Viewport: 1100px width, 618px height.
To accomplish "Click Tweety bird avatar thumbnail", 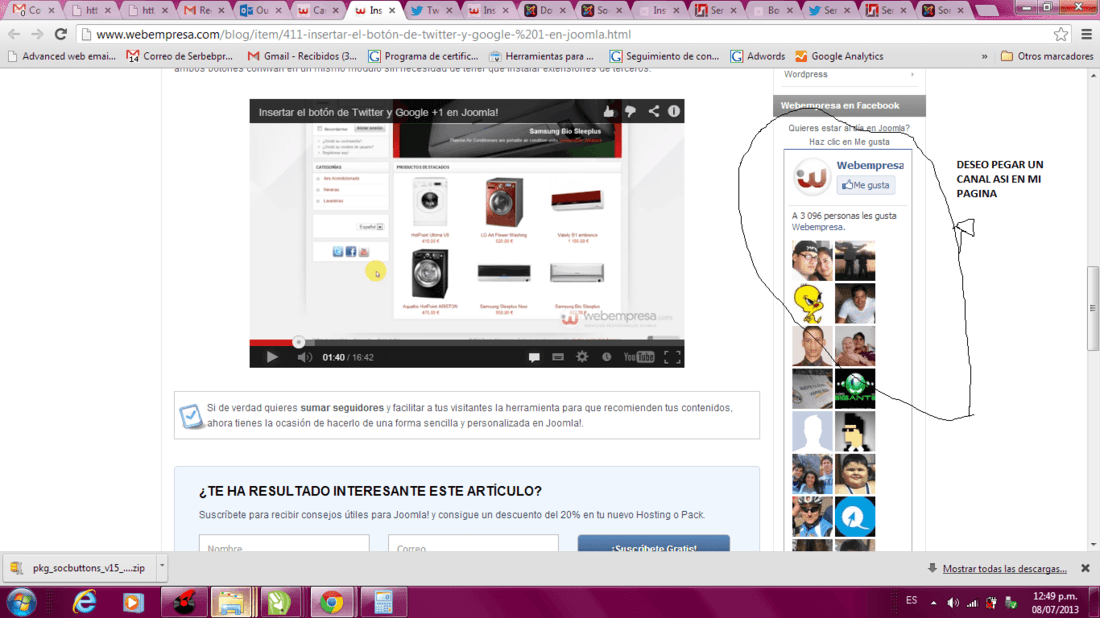I will point(812,303).
